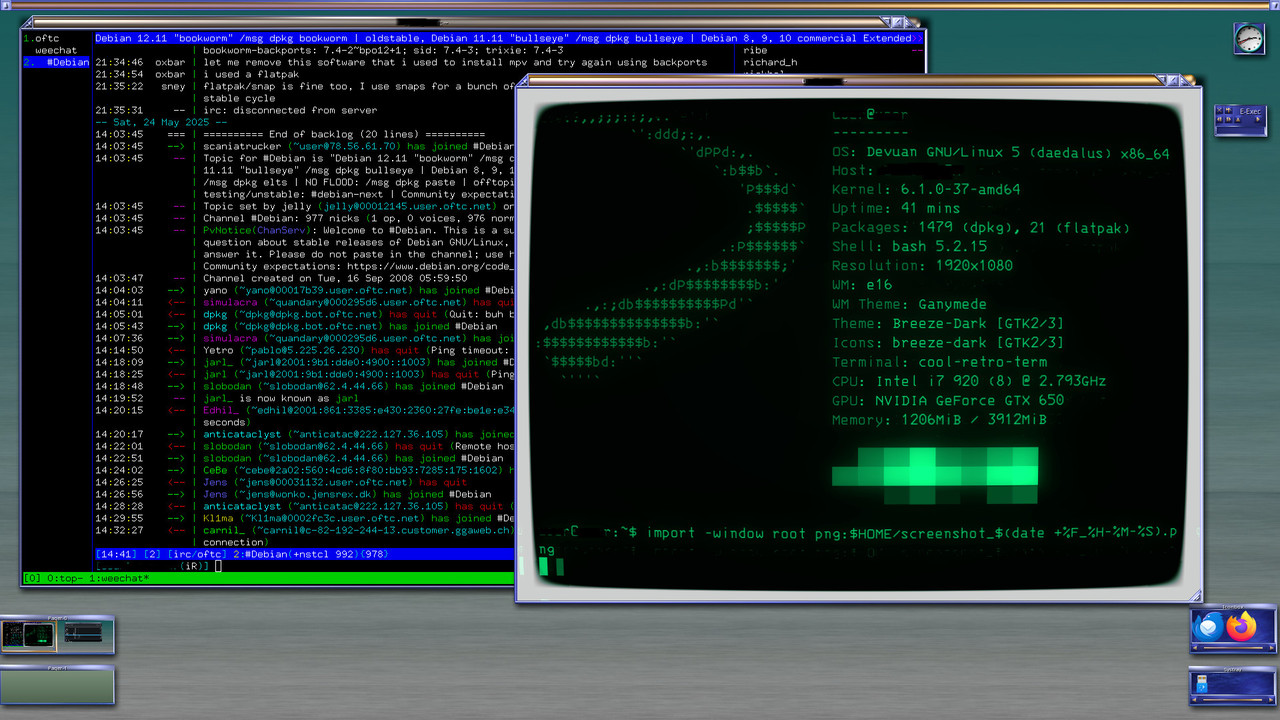Viewport: 1280px width, 720px height.
Task: Click 'irc: disconnected from server' message
Action: point(289,110)
